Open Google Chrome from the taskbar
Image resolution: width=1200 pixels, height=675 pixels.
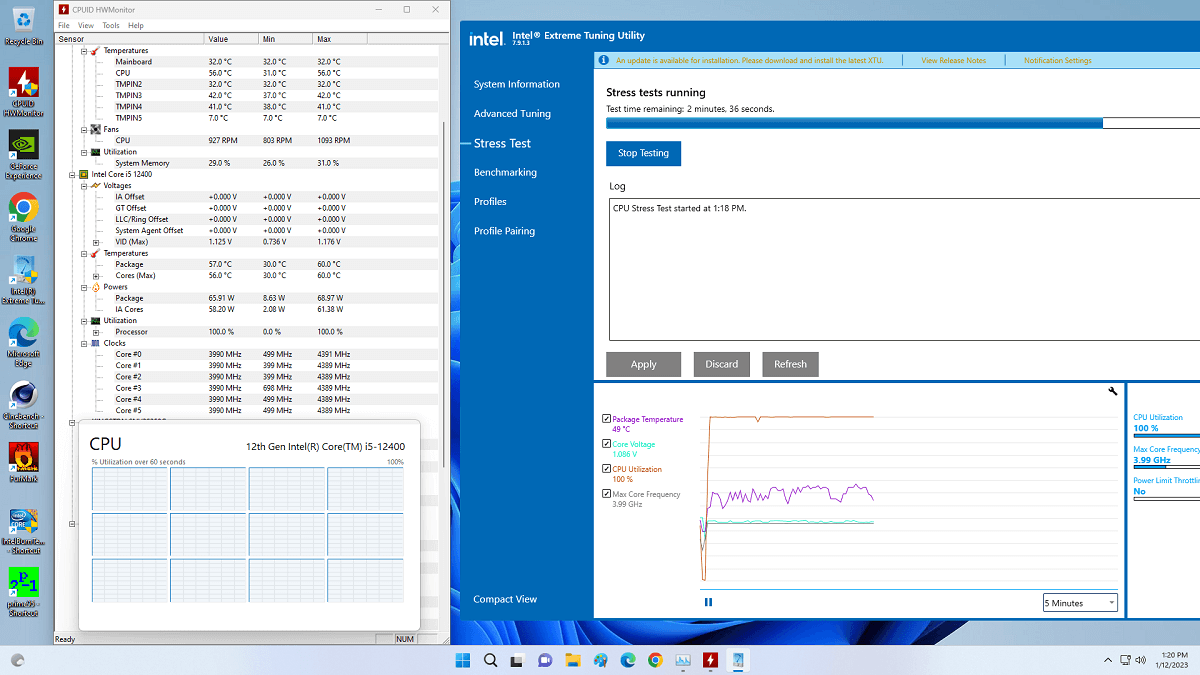coord(655,660)
